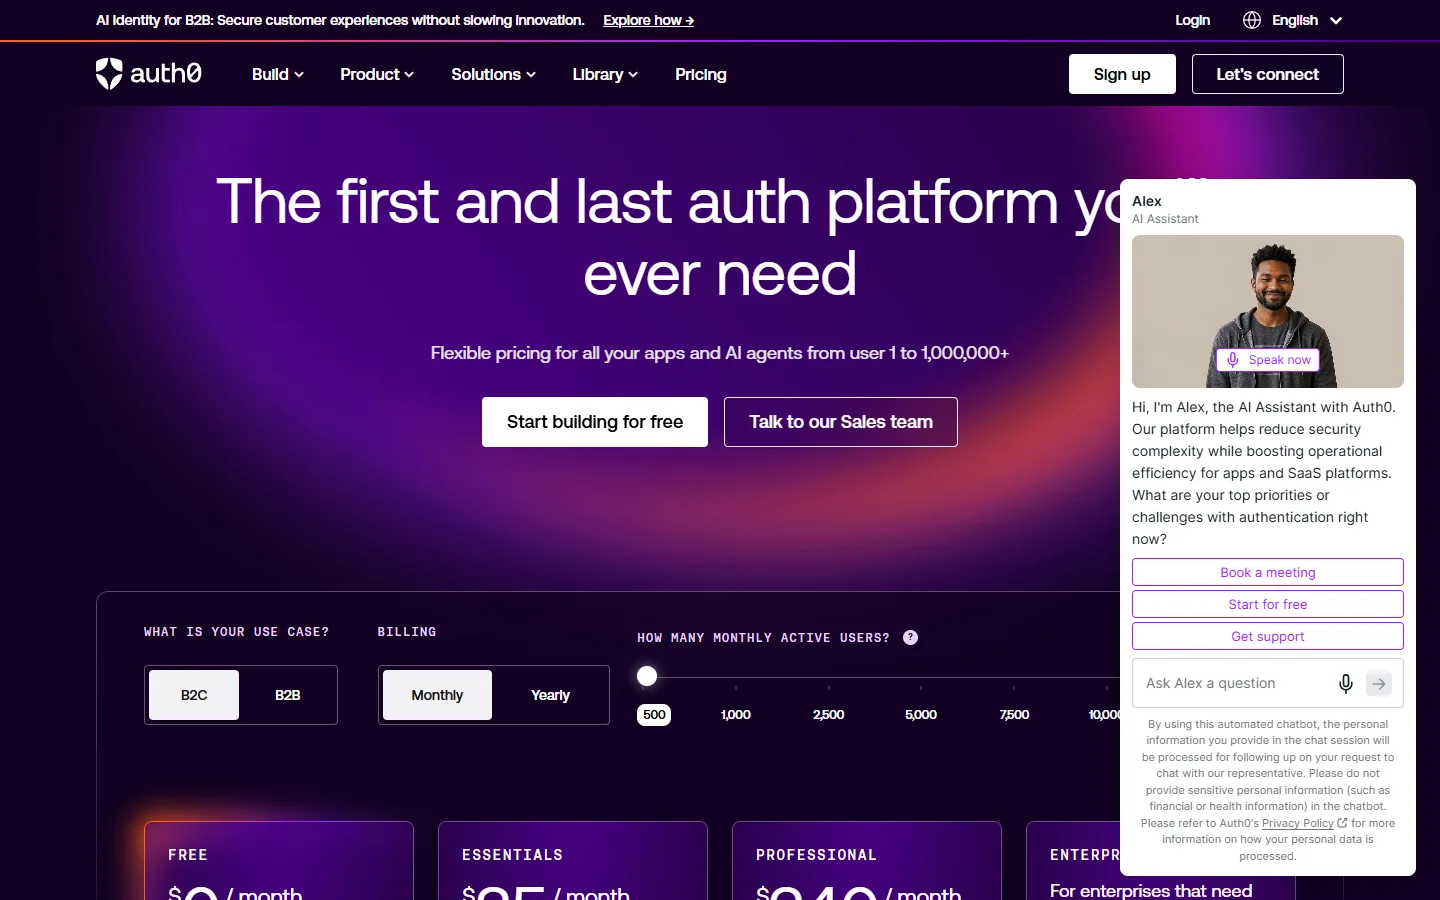Click Book a meeting in chat
Screen dimensions: 1440x900
click(x=1268, y=572)
